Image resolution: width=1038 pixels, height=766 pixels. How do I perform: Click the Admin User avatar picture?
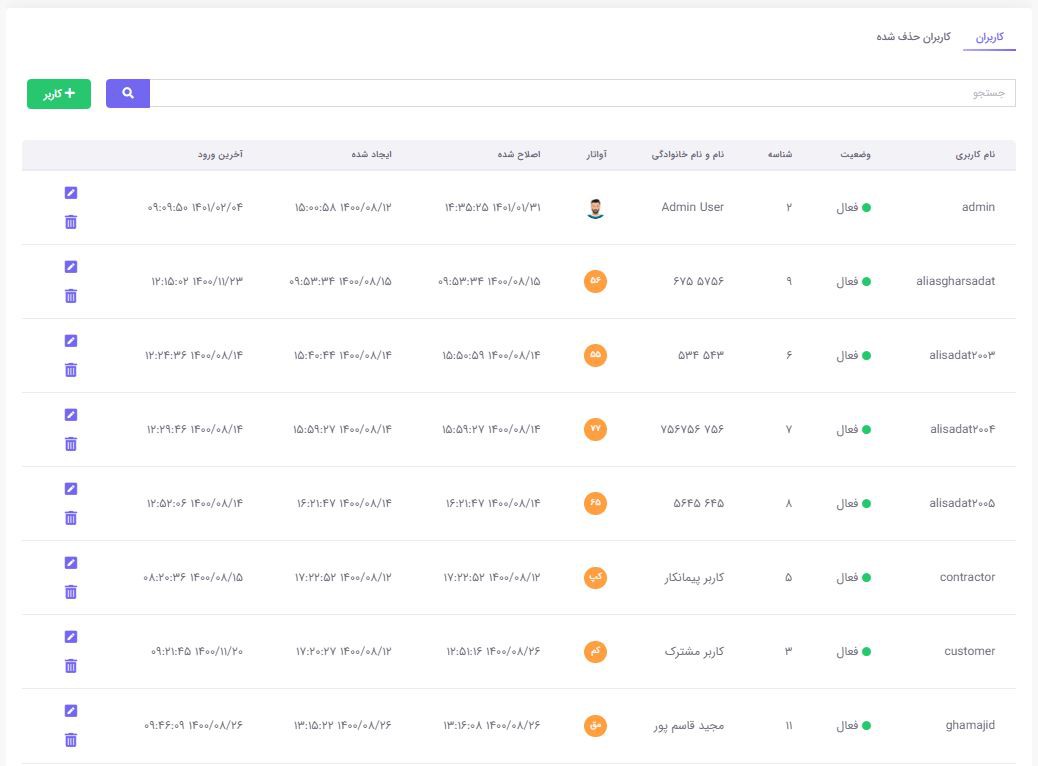595,208
